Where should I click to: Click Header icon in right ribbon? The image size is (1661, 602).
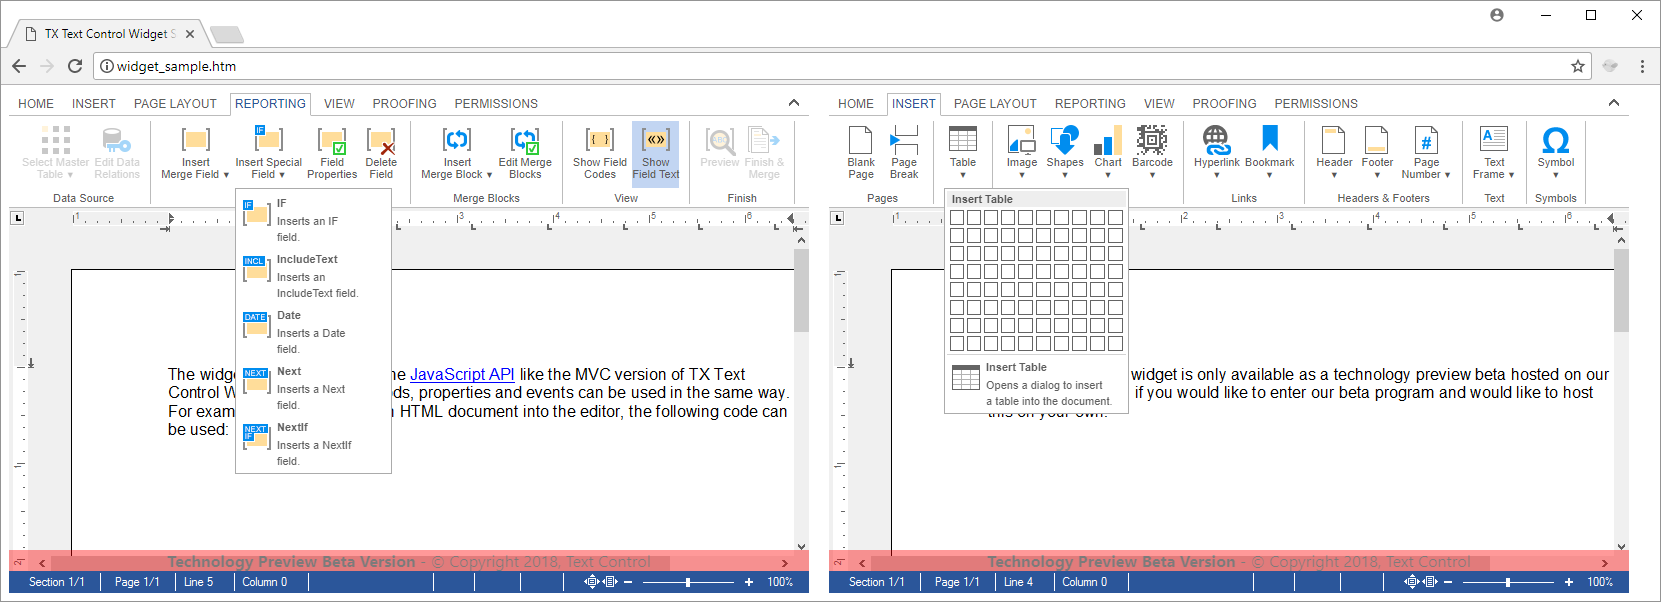pos(1334,139)
